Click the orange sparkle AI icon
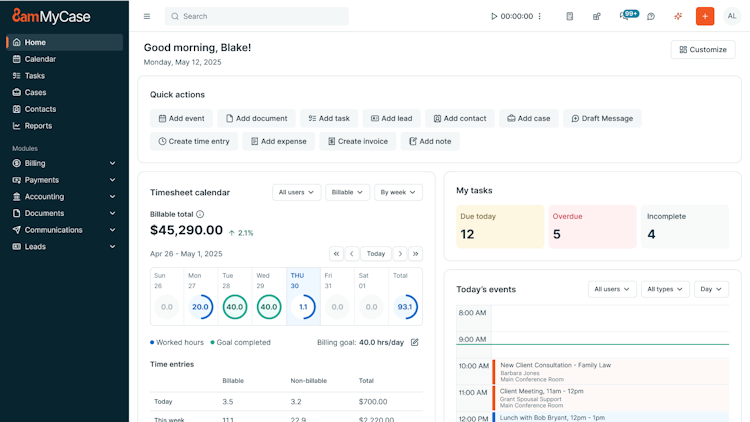This screenshot has height=422, width=750. [678, 16]
